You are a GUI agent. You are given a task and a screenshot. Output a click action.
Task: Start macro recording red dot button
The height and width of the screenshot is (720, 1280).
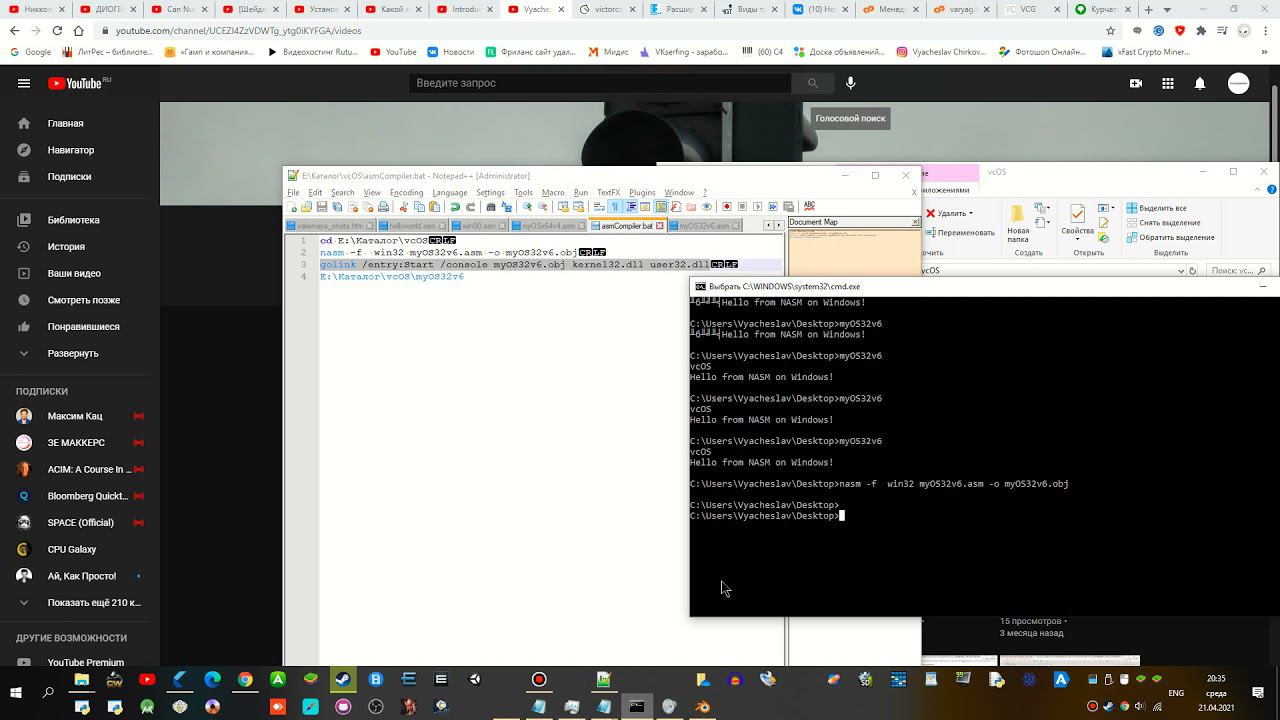point(726,207)
